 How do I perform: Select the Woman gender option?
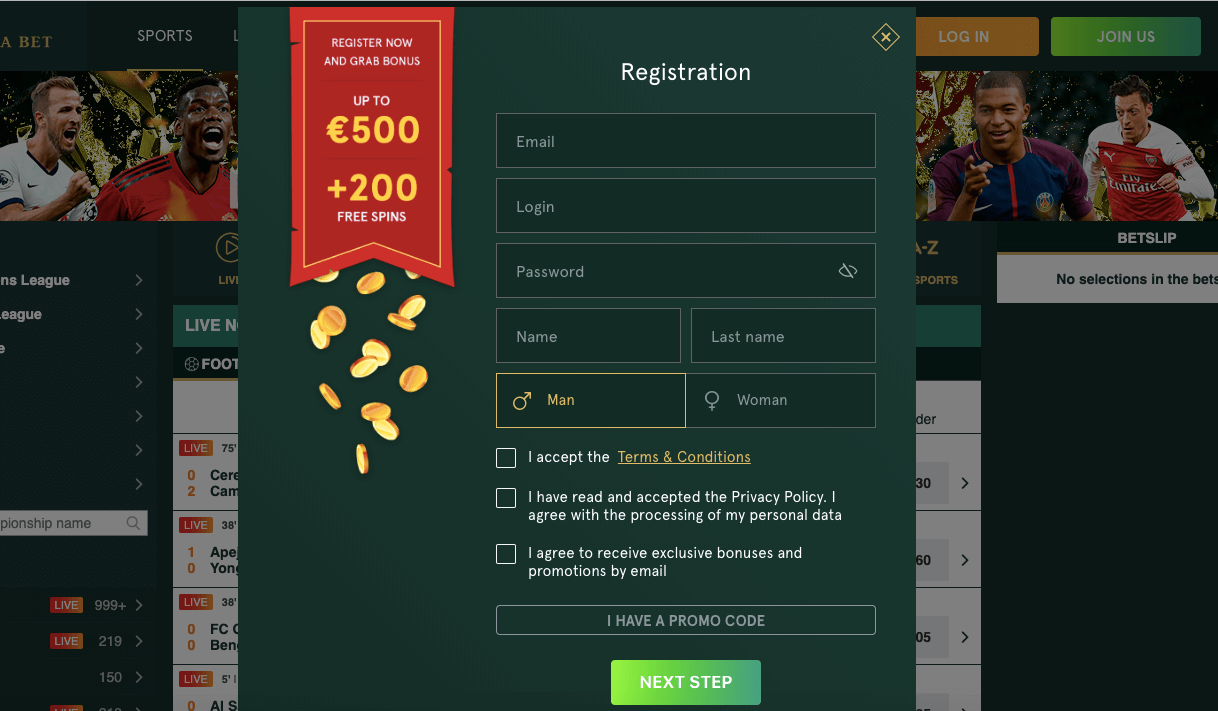pos(780,399)
